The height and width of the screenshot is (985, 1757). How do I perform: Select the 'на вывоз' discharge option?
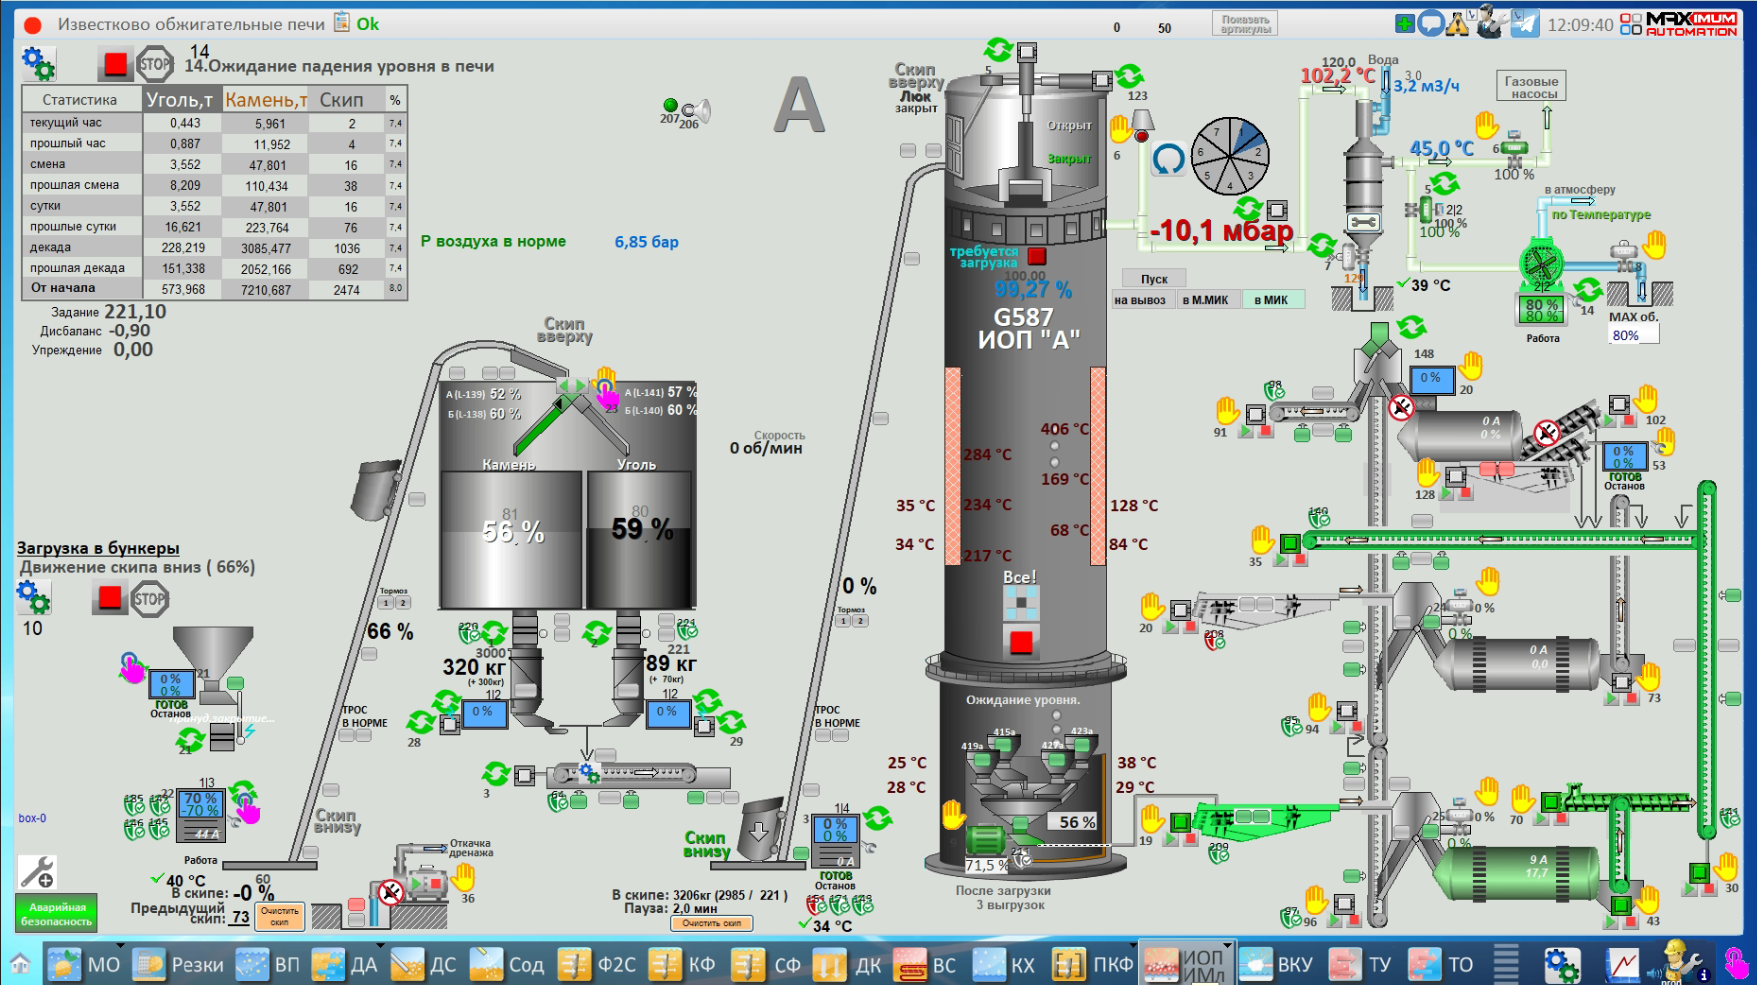click(x=1139, y=300)
